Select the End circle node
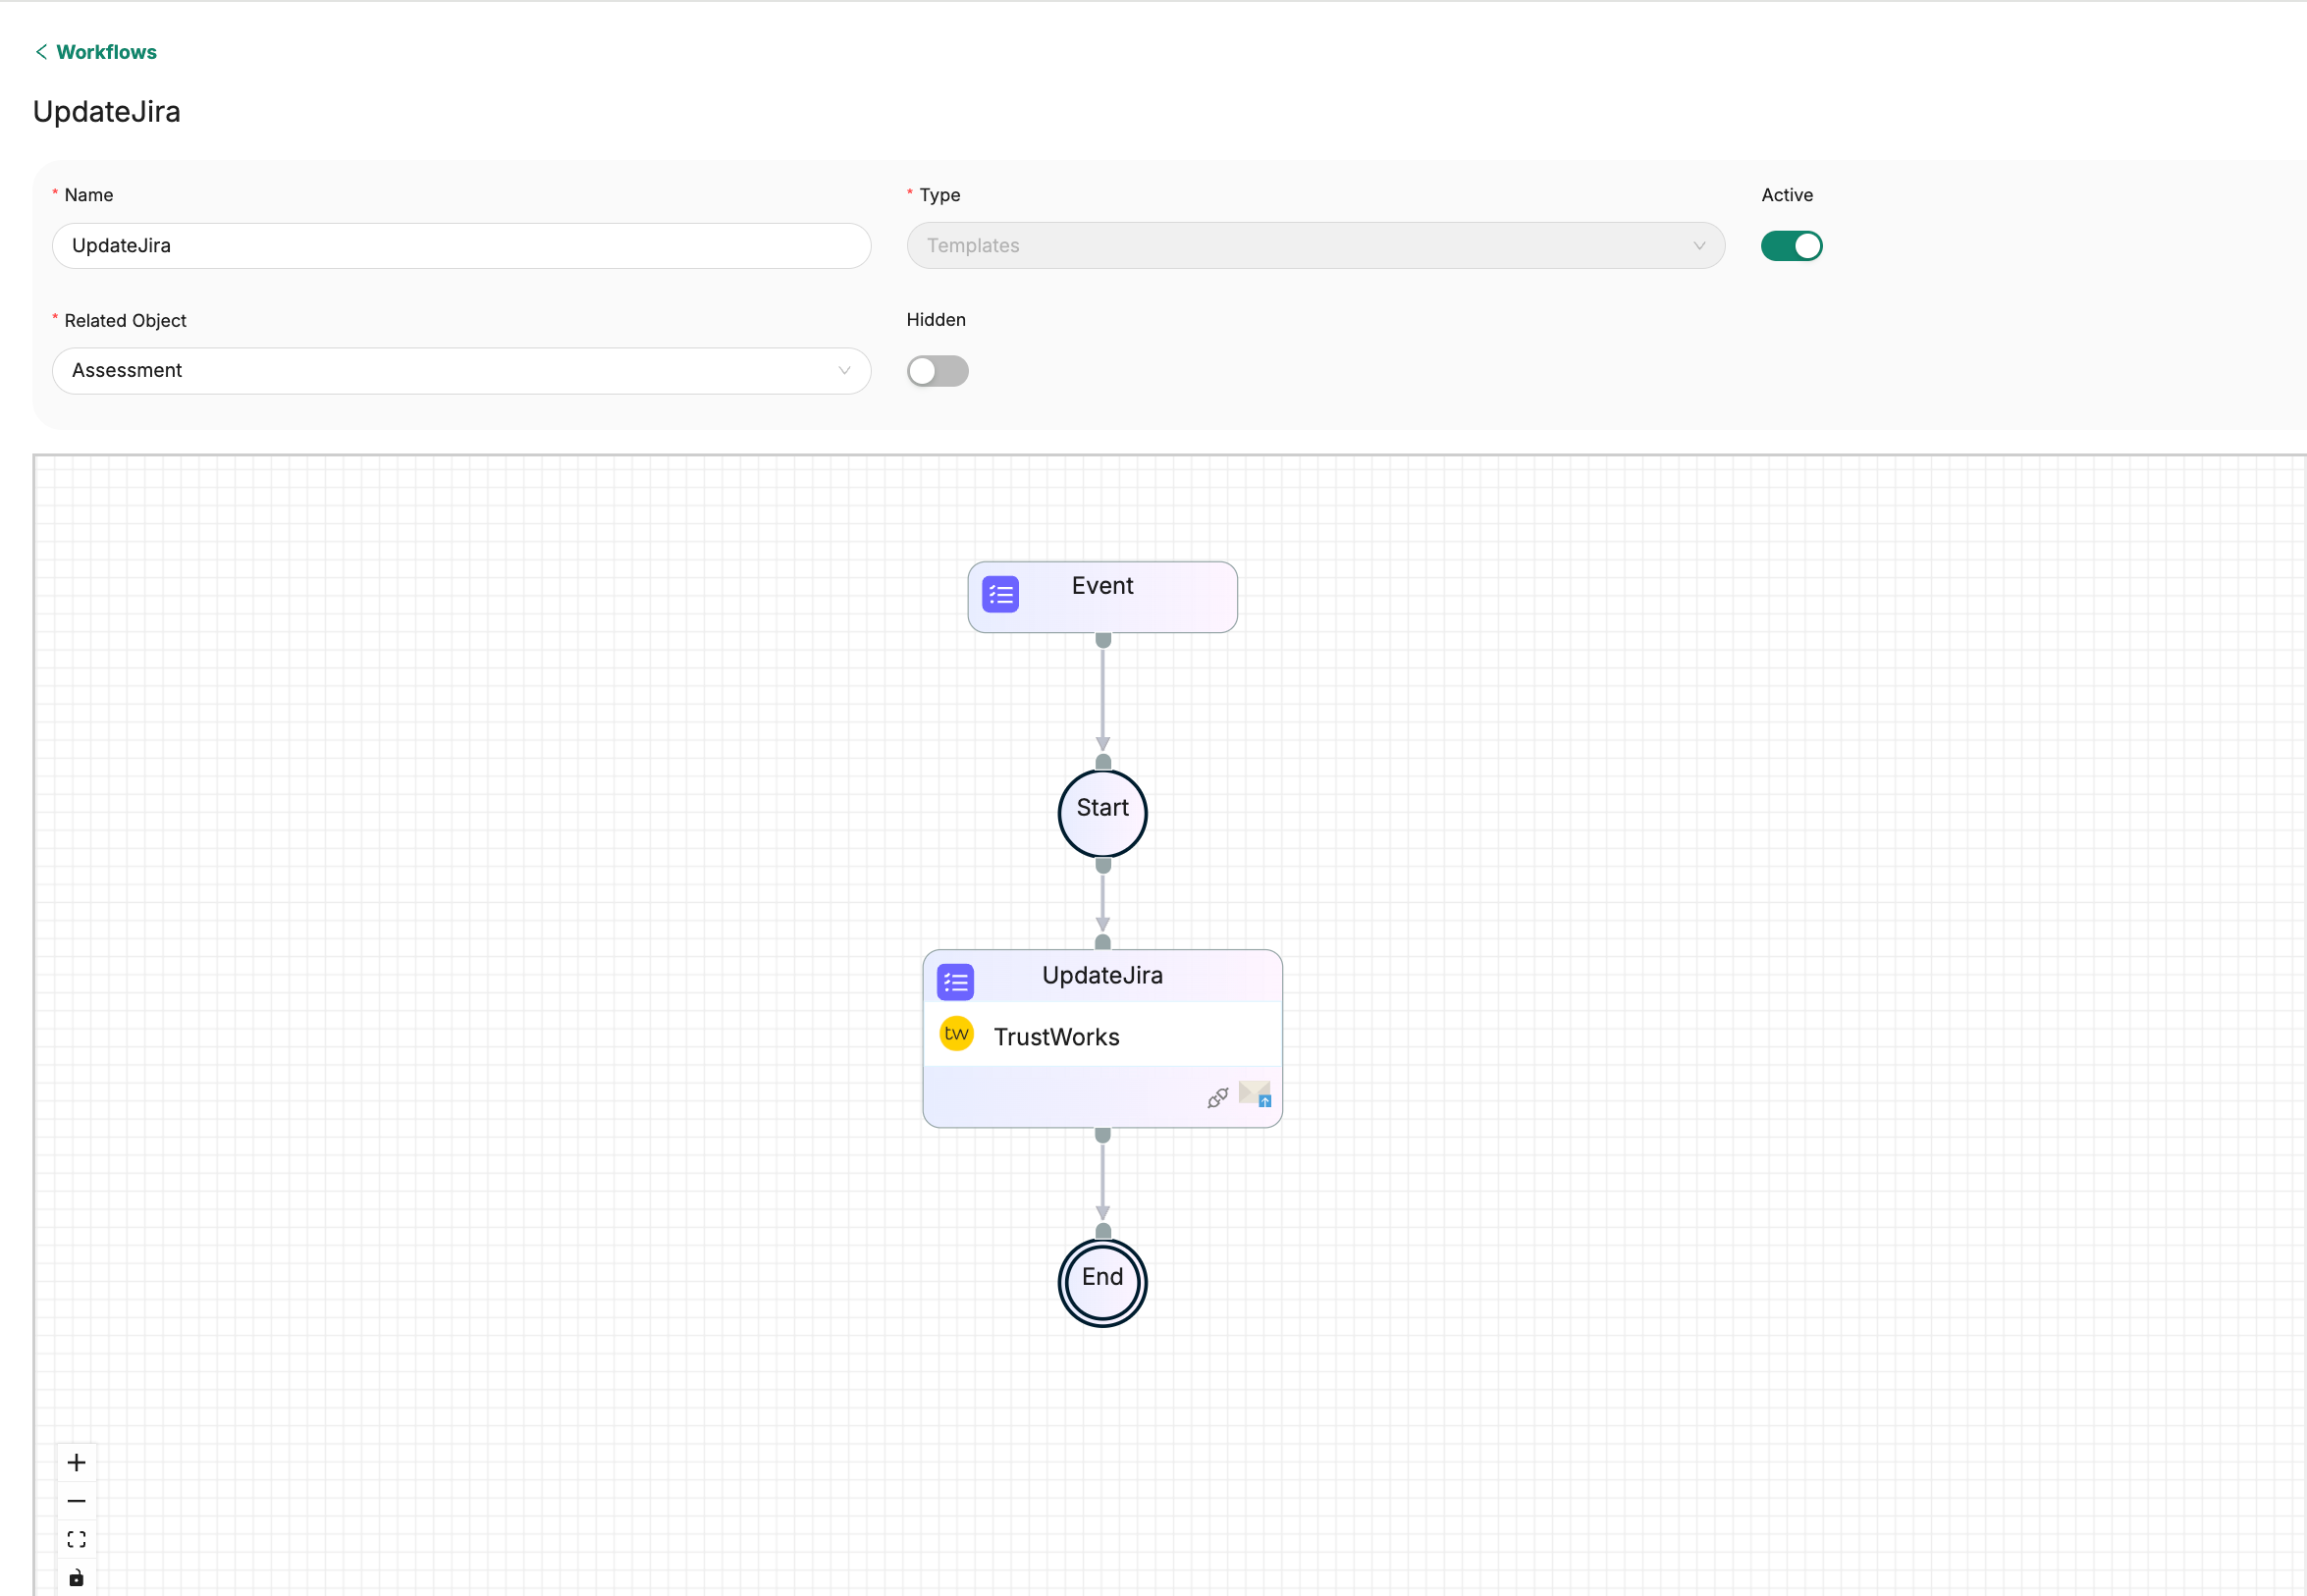Screen dimensions: 2307x1596 pos(1102,1282)
